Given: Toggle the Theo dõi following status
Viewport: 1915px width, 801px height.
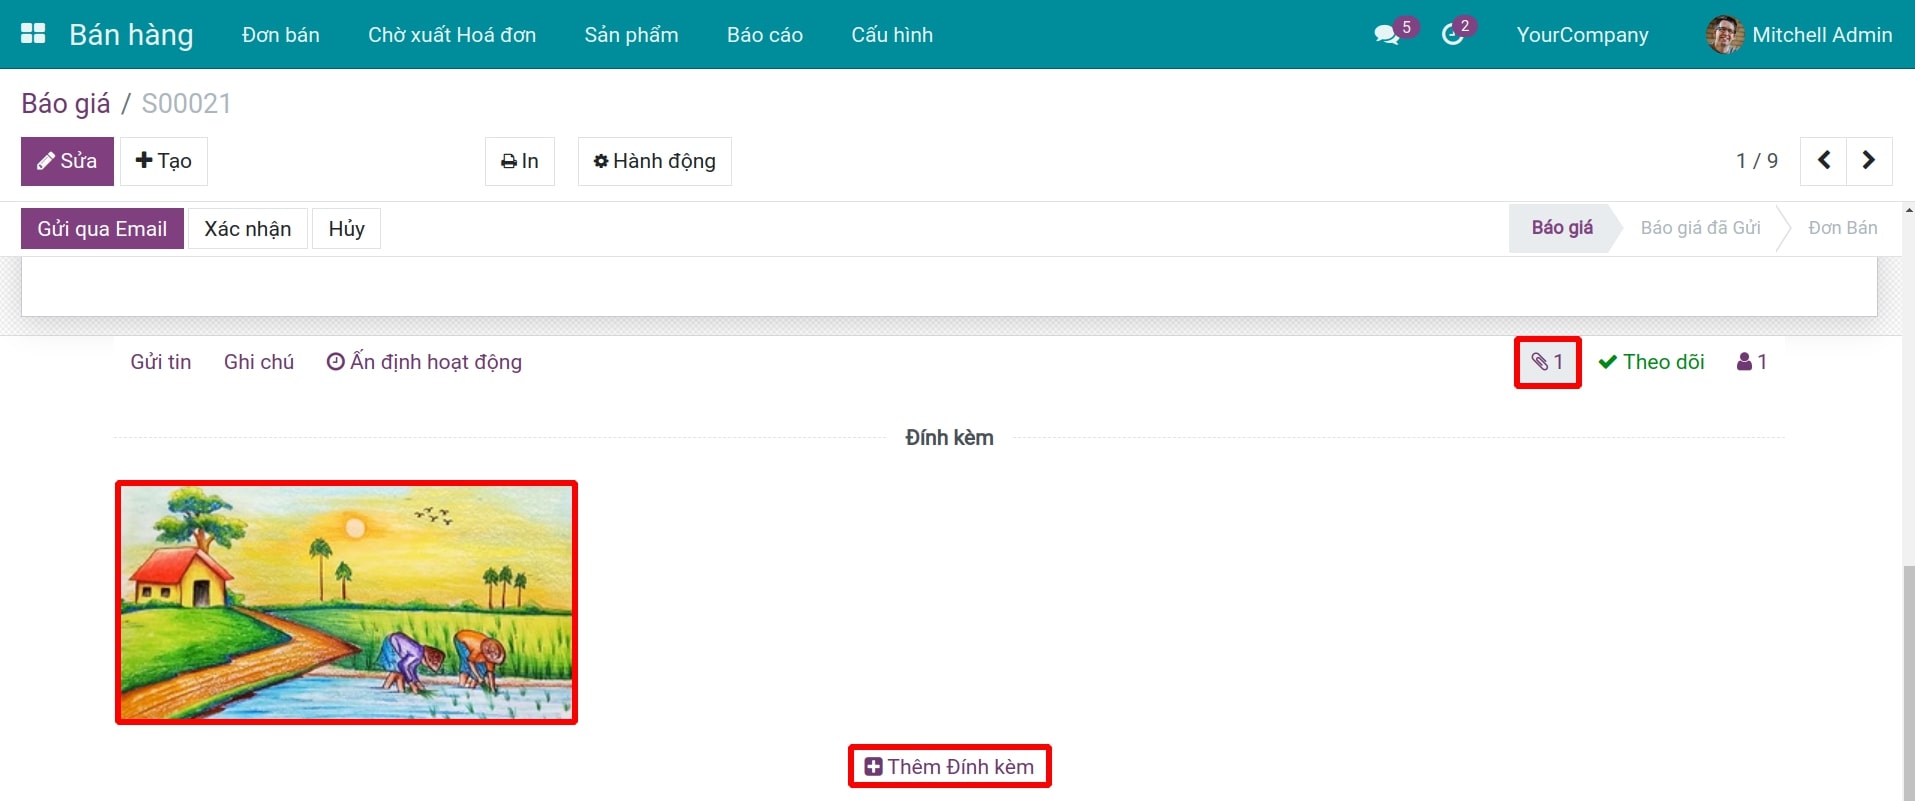Looking at the screenshot, I should [x=1652, y=362].
